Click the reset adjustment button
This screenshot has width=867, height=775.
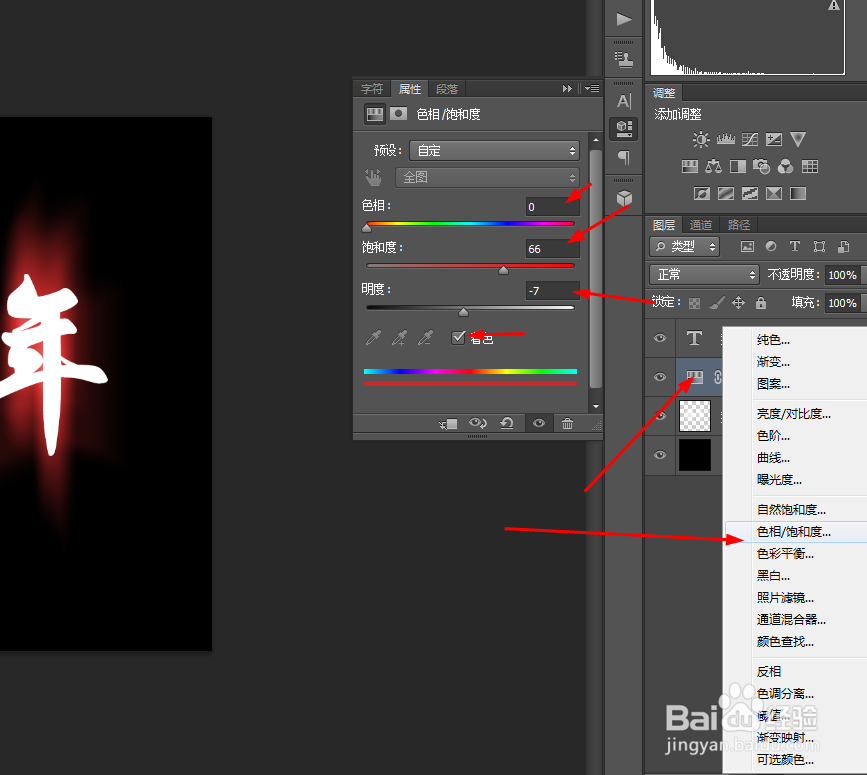click(x=507, y=423)
